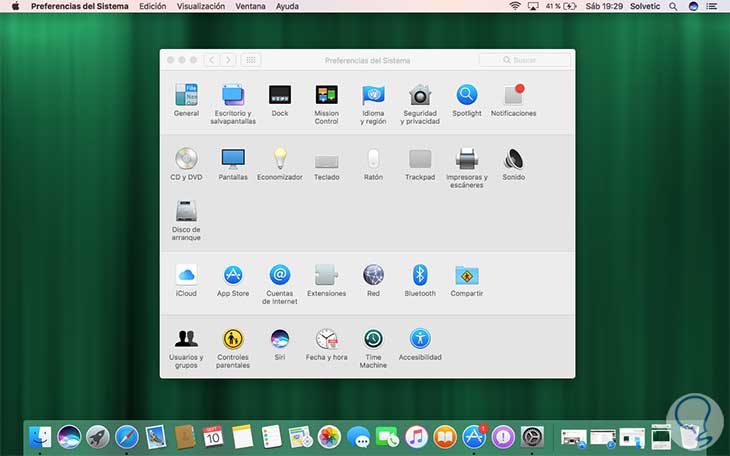730x456 pixels.
Task: Open the General preferences pane
Action: click(x=186, y=95)
